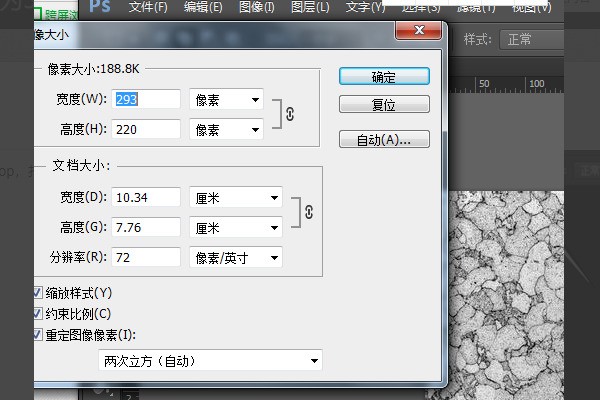Screen dimensions: 600x400
Task: Open the 两次立方 (自动) resampling method dropdown
Action: tap(211, 360)
